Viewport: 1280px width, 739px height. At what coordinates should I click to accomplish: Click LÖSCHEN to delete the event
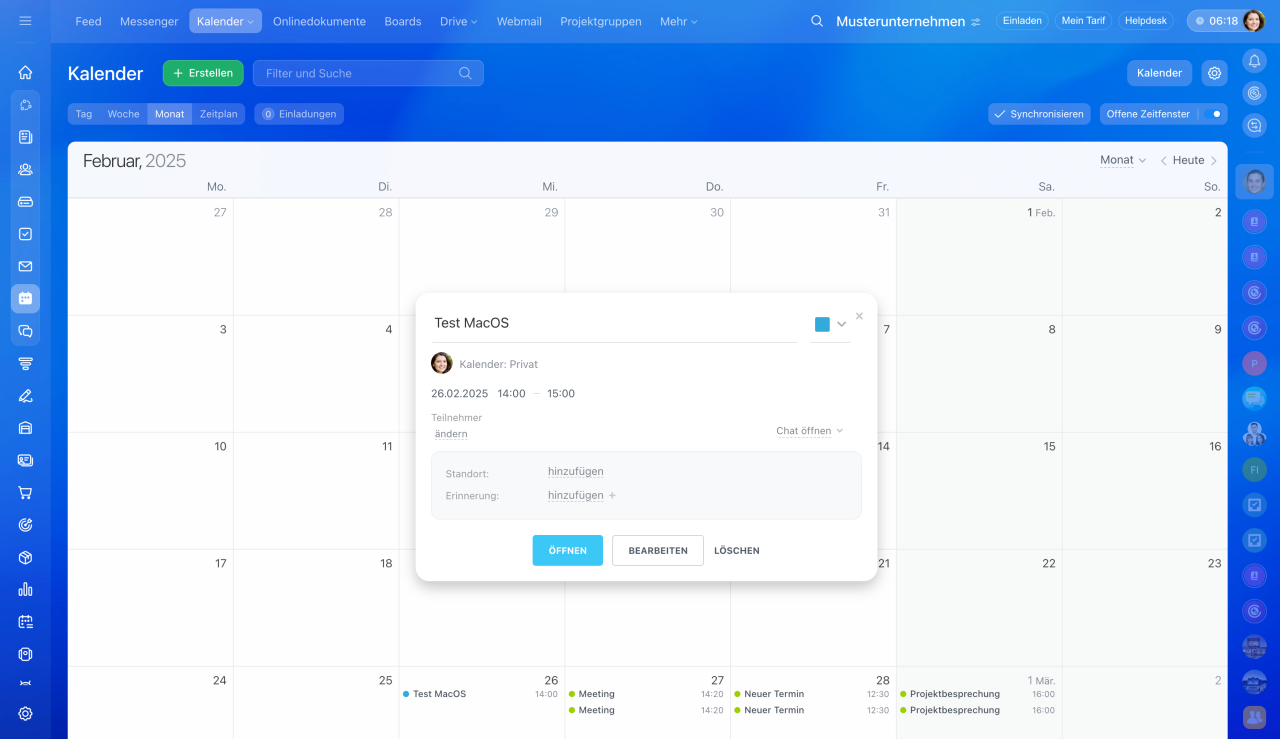(737, 550)
